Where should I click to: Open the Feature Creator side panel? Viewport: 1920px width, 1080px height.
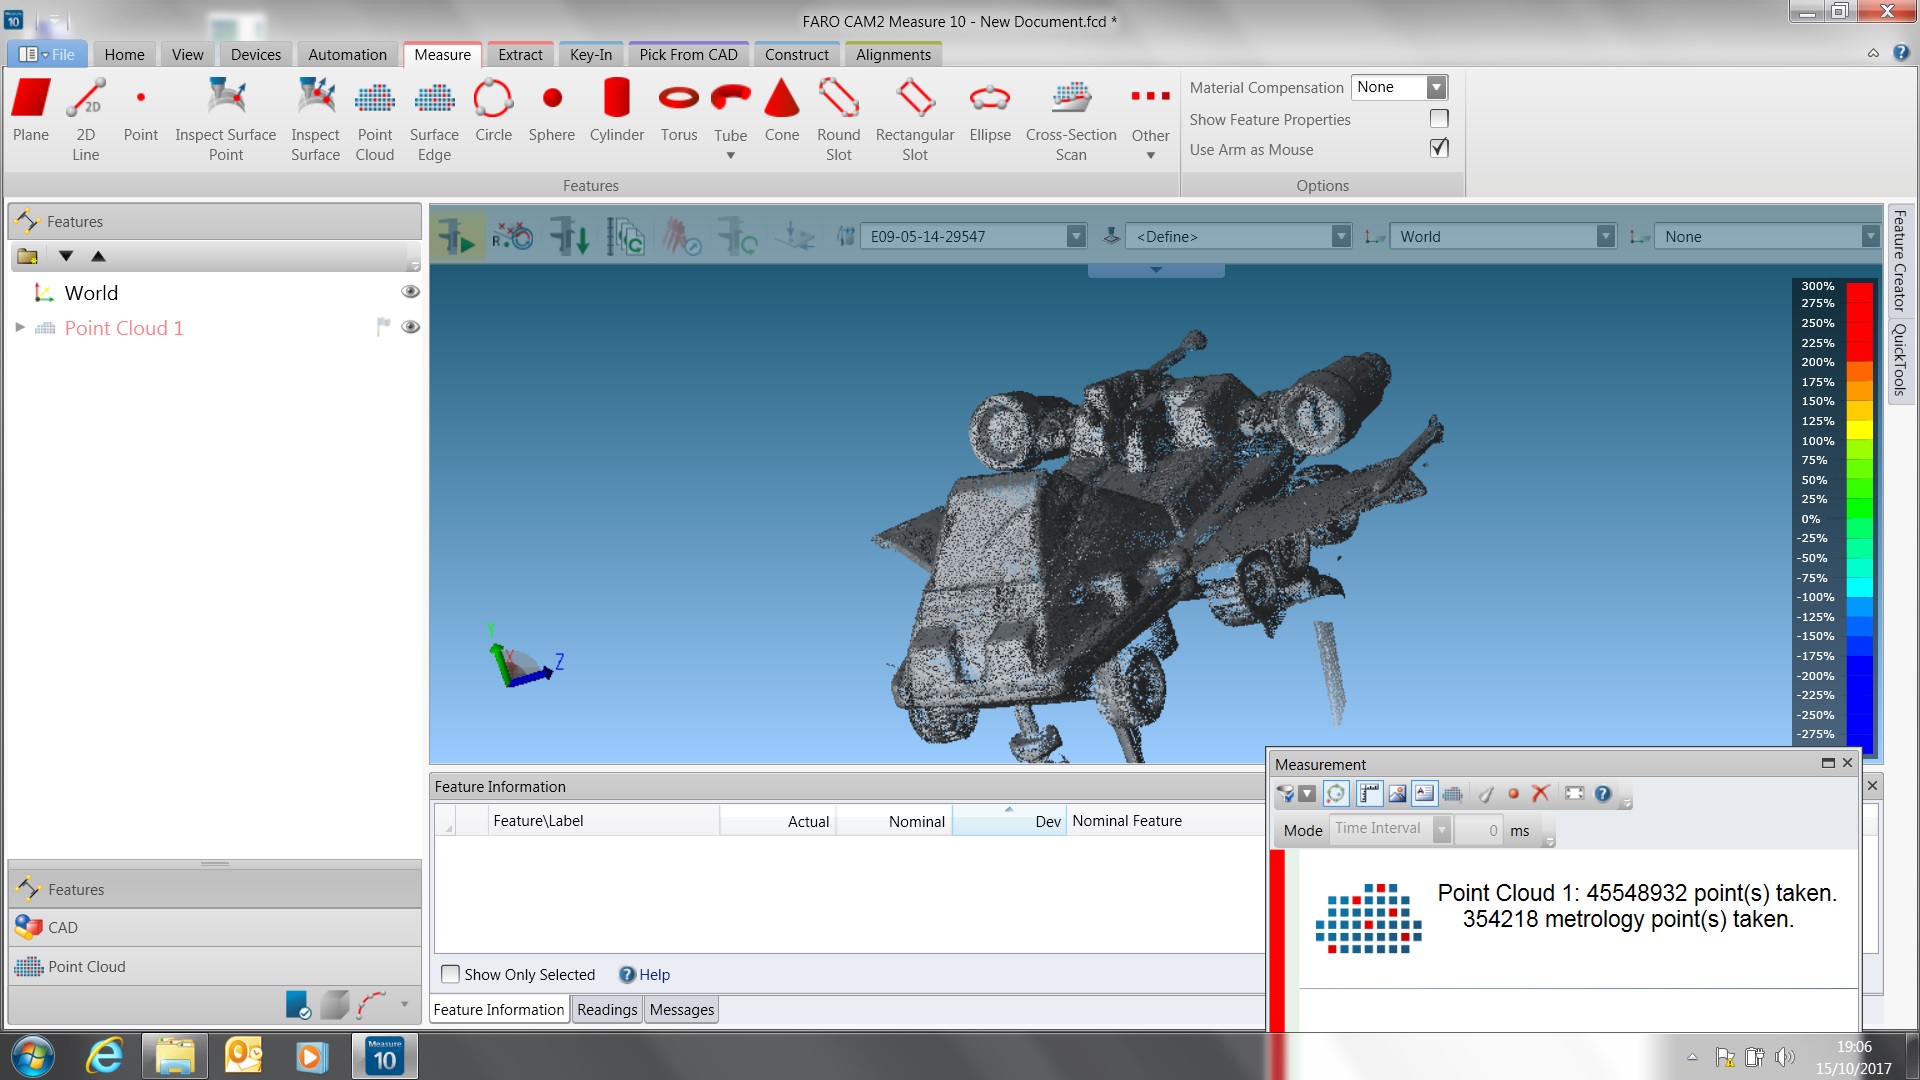tap(1900, 261)
